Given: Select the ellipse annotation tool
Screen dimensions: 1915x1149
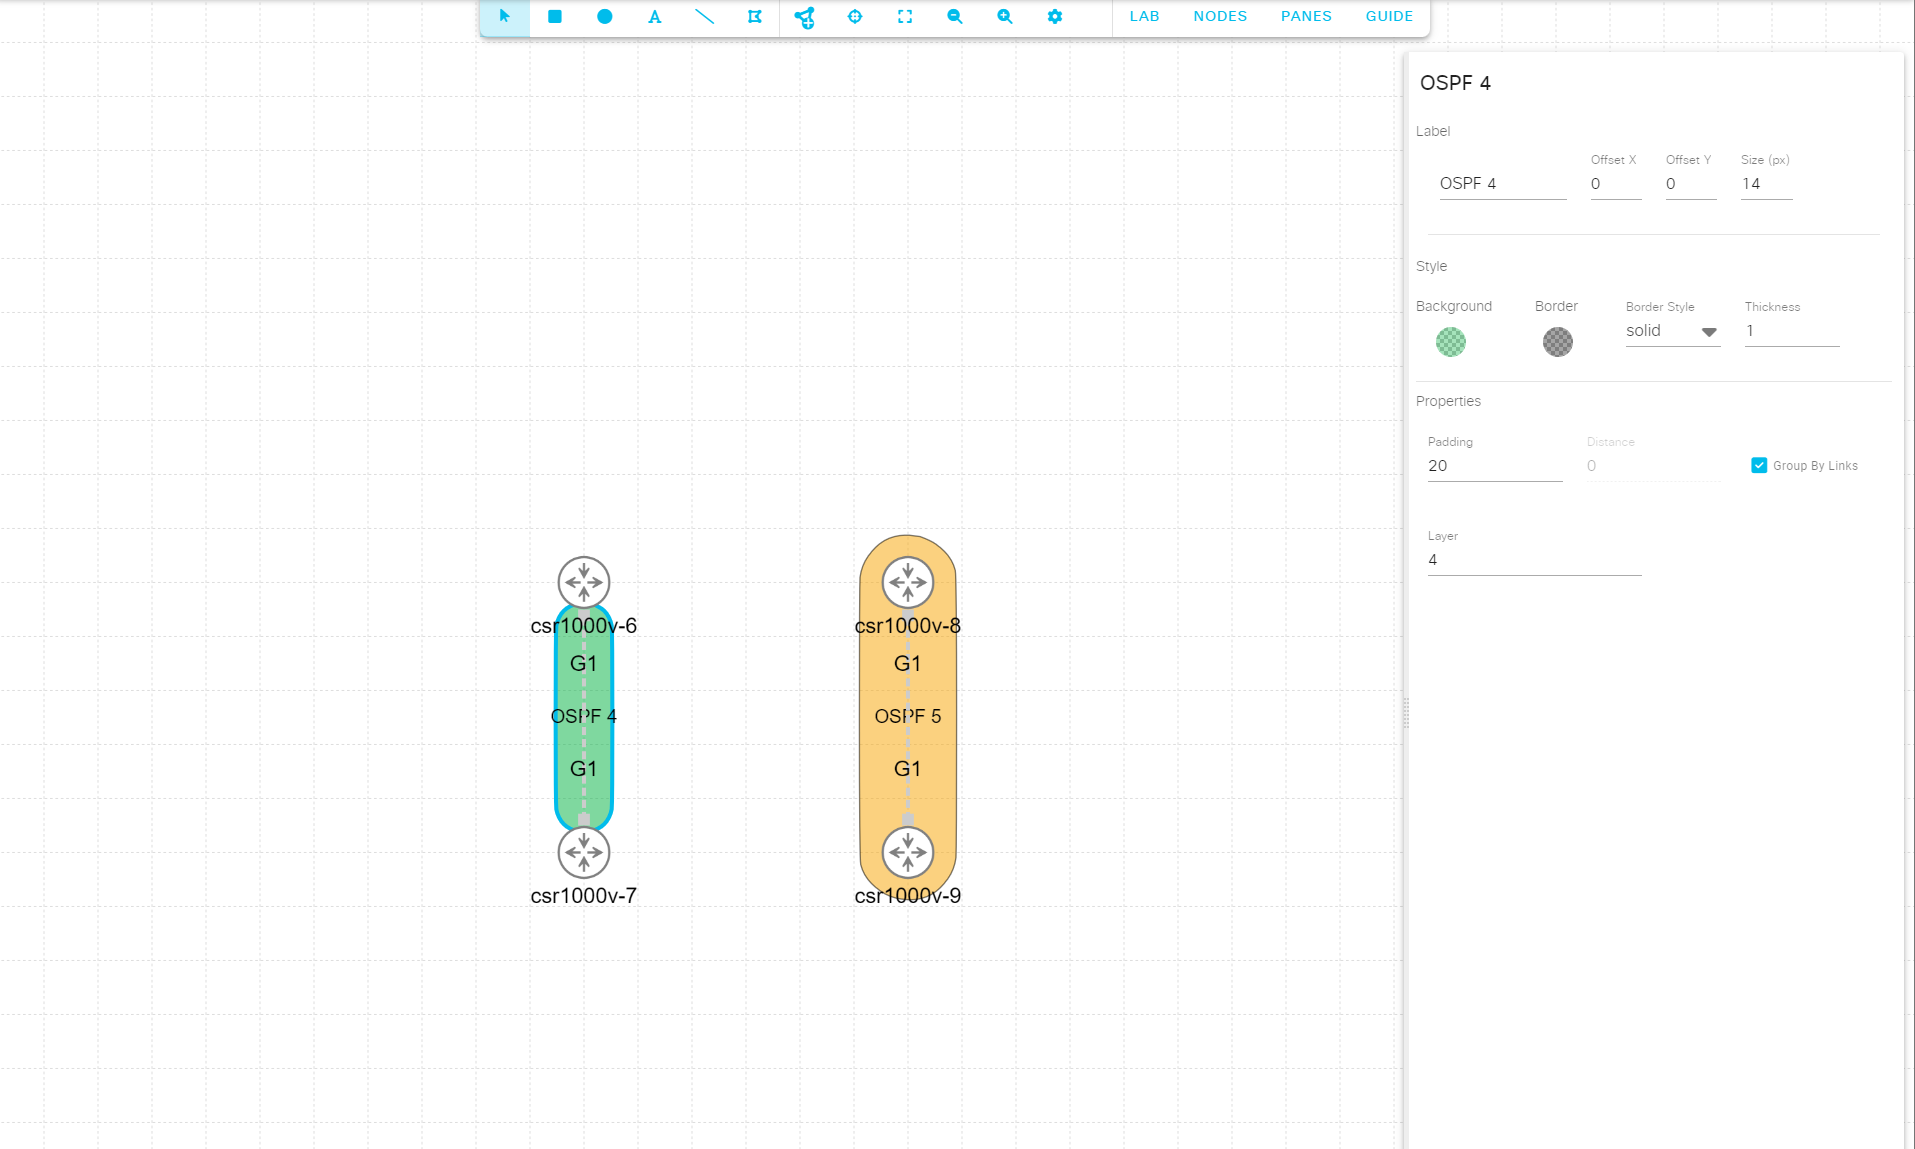Looking at the screenshot, I should point(605,17).
